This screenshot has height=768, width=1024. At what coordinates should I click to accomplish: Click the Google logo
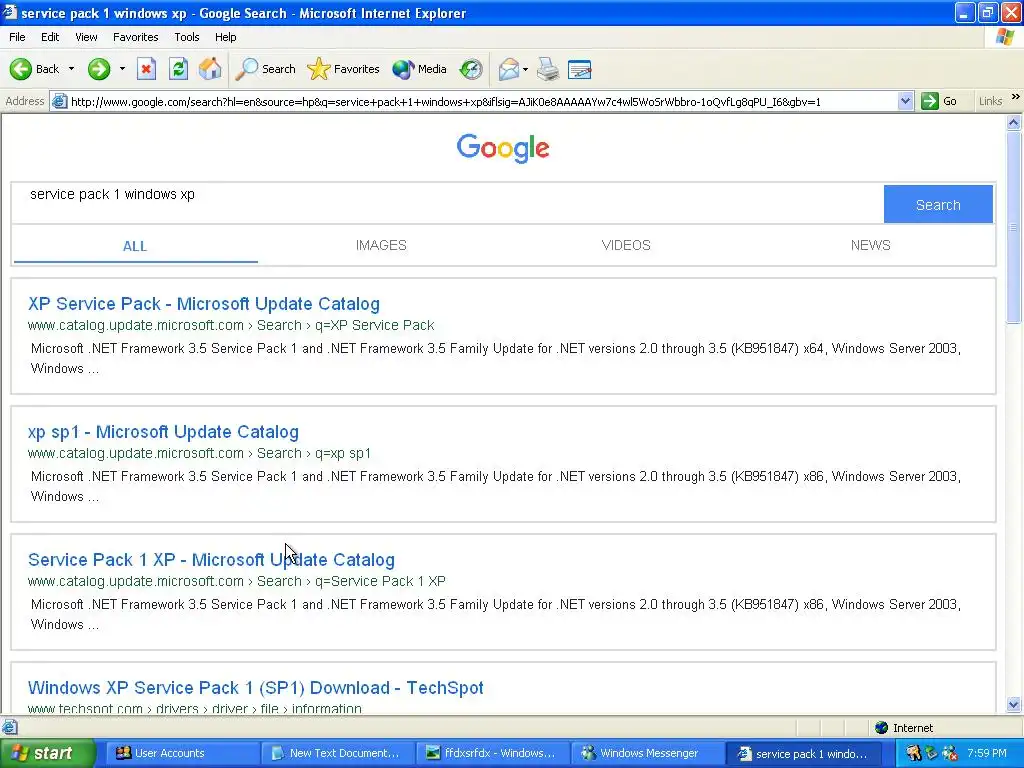click(503, 148)
